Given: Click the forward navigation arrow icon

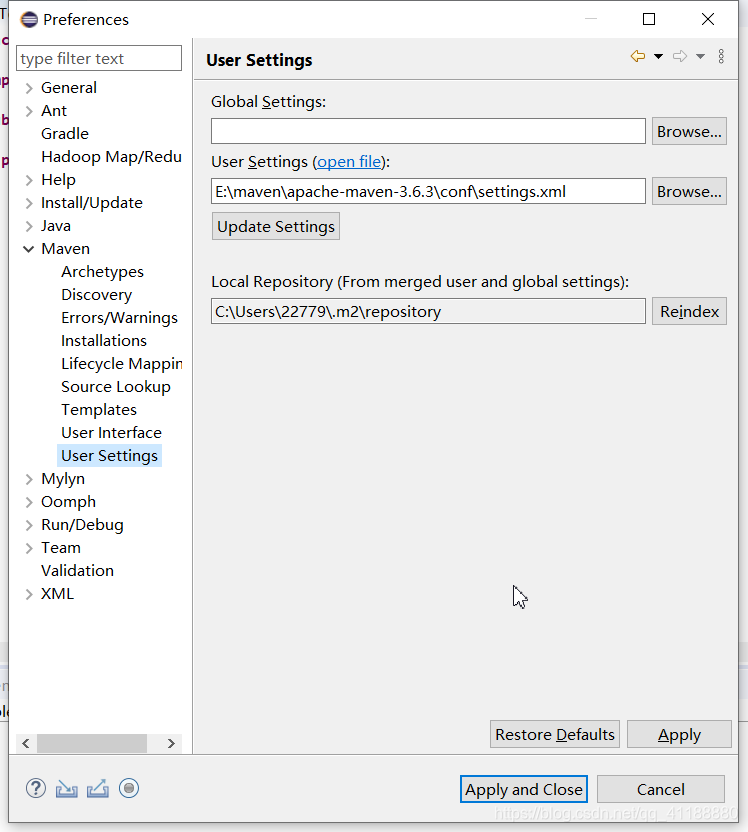Looking at the screenshot, I should pyautogui.click(x=678, y=56).
